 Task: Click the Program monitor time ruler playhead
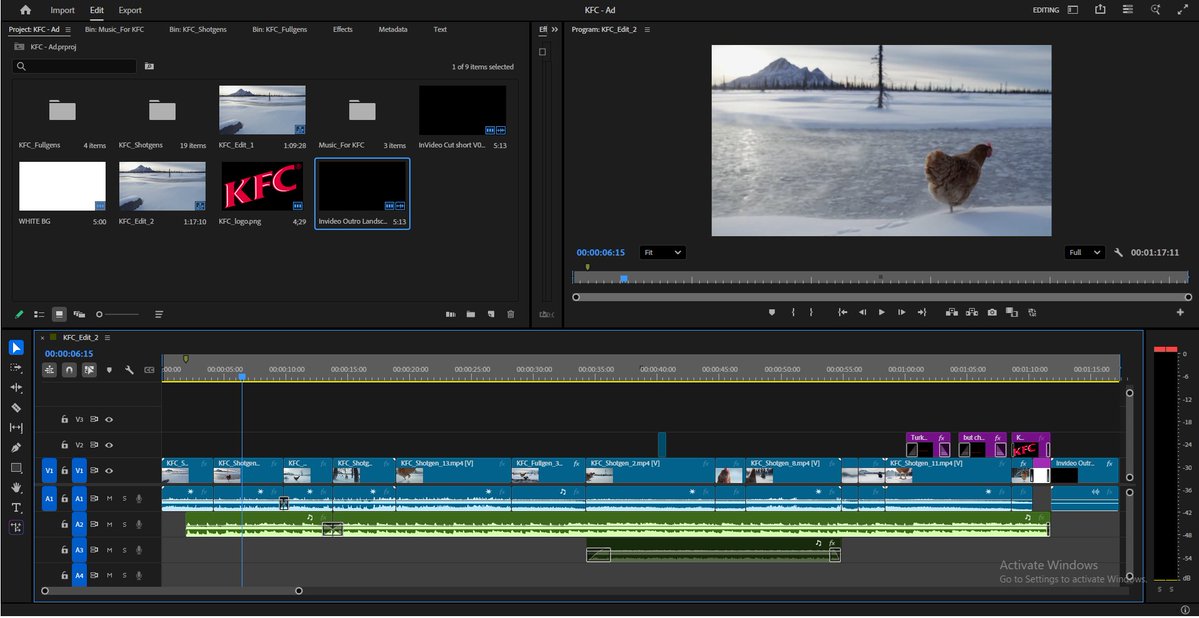click(624, 279)
